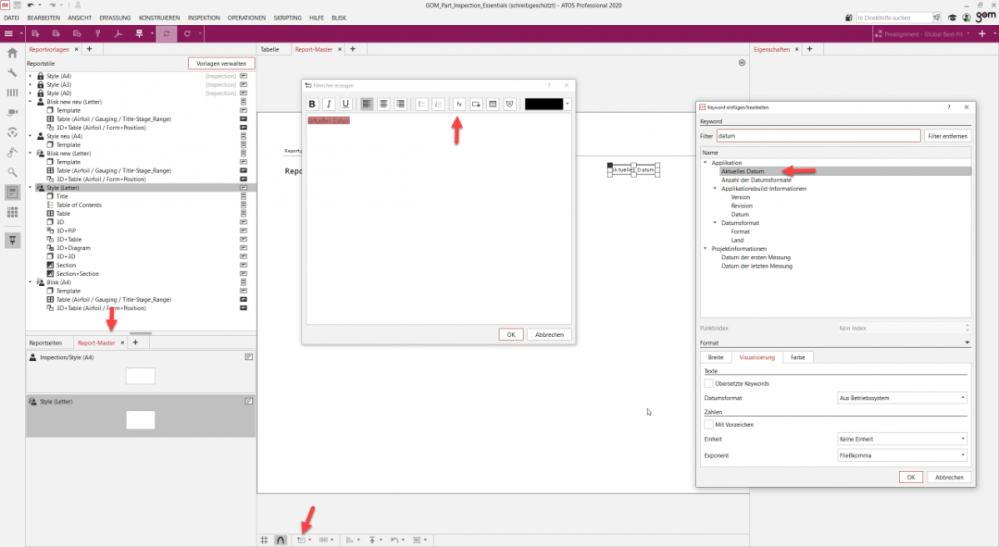
Task: Select Aktuelles Datum keyword in tree
Action: coord(742,171)
